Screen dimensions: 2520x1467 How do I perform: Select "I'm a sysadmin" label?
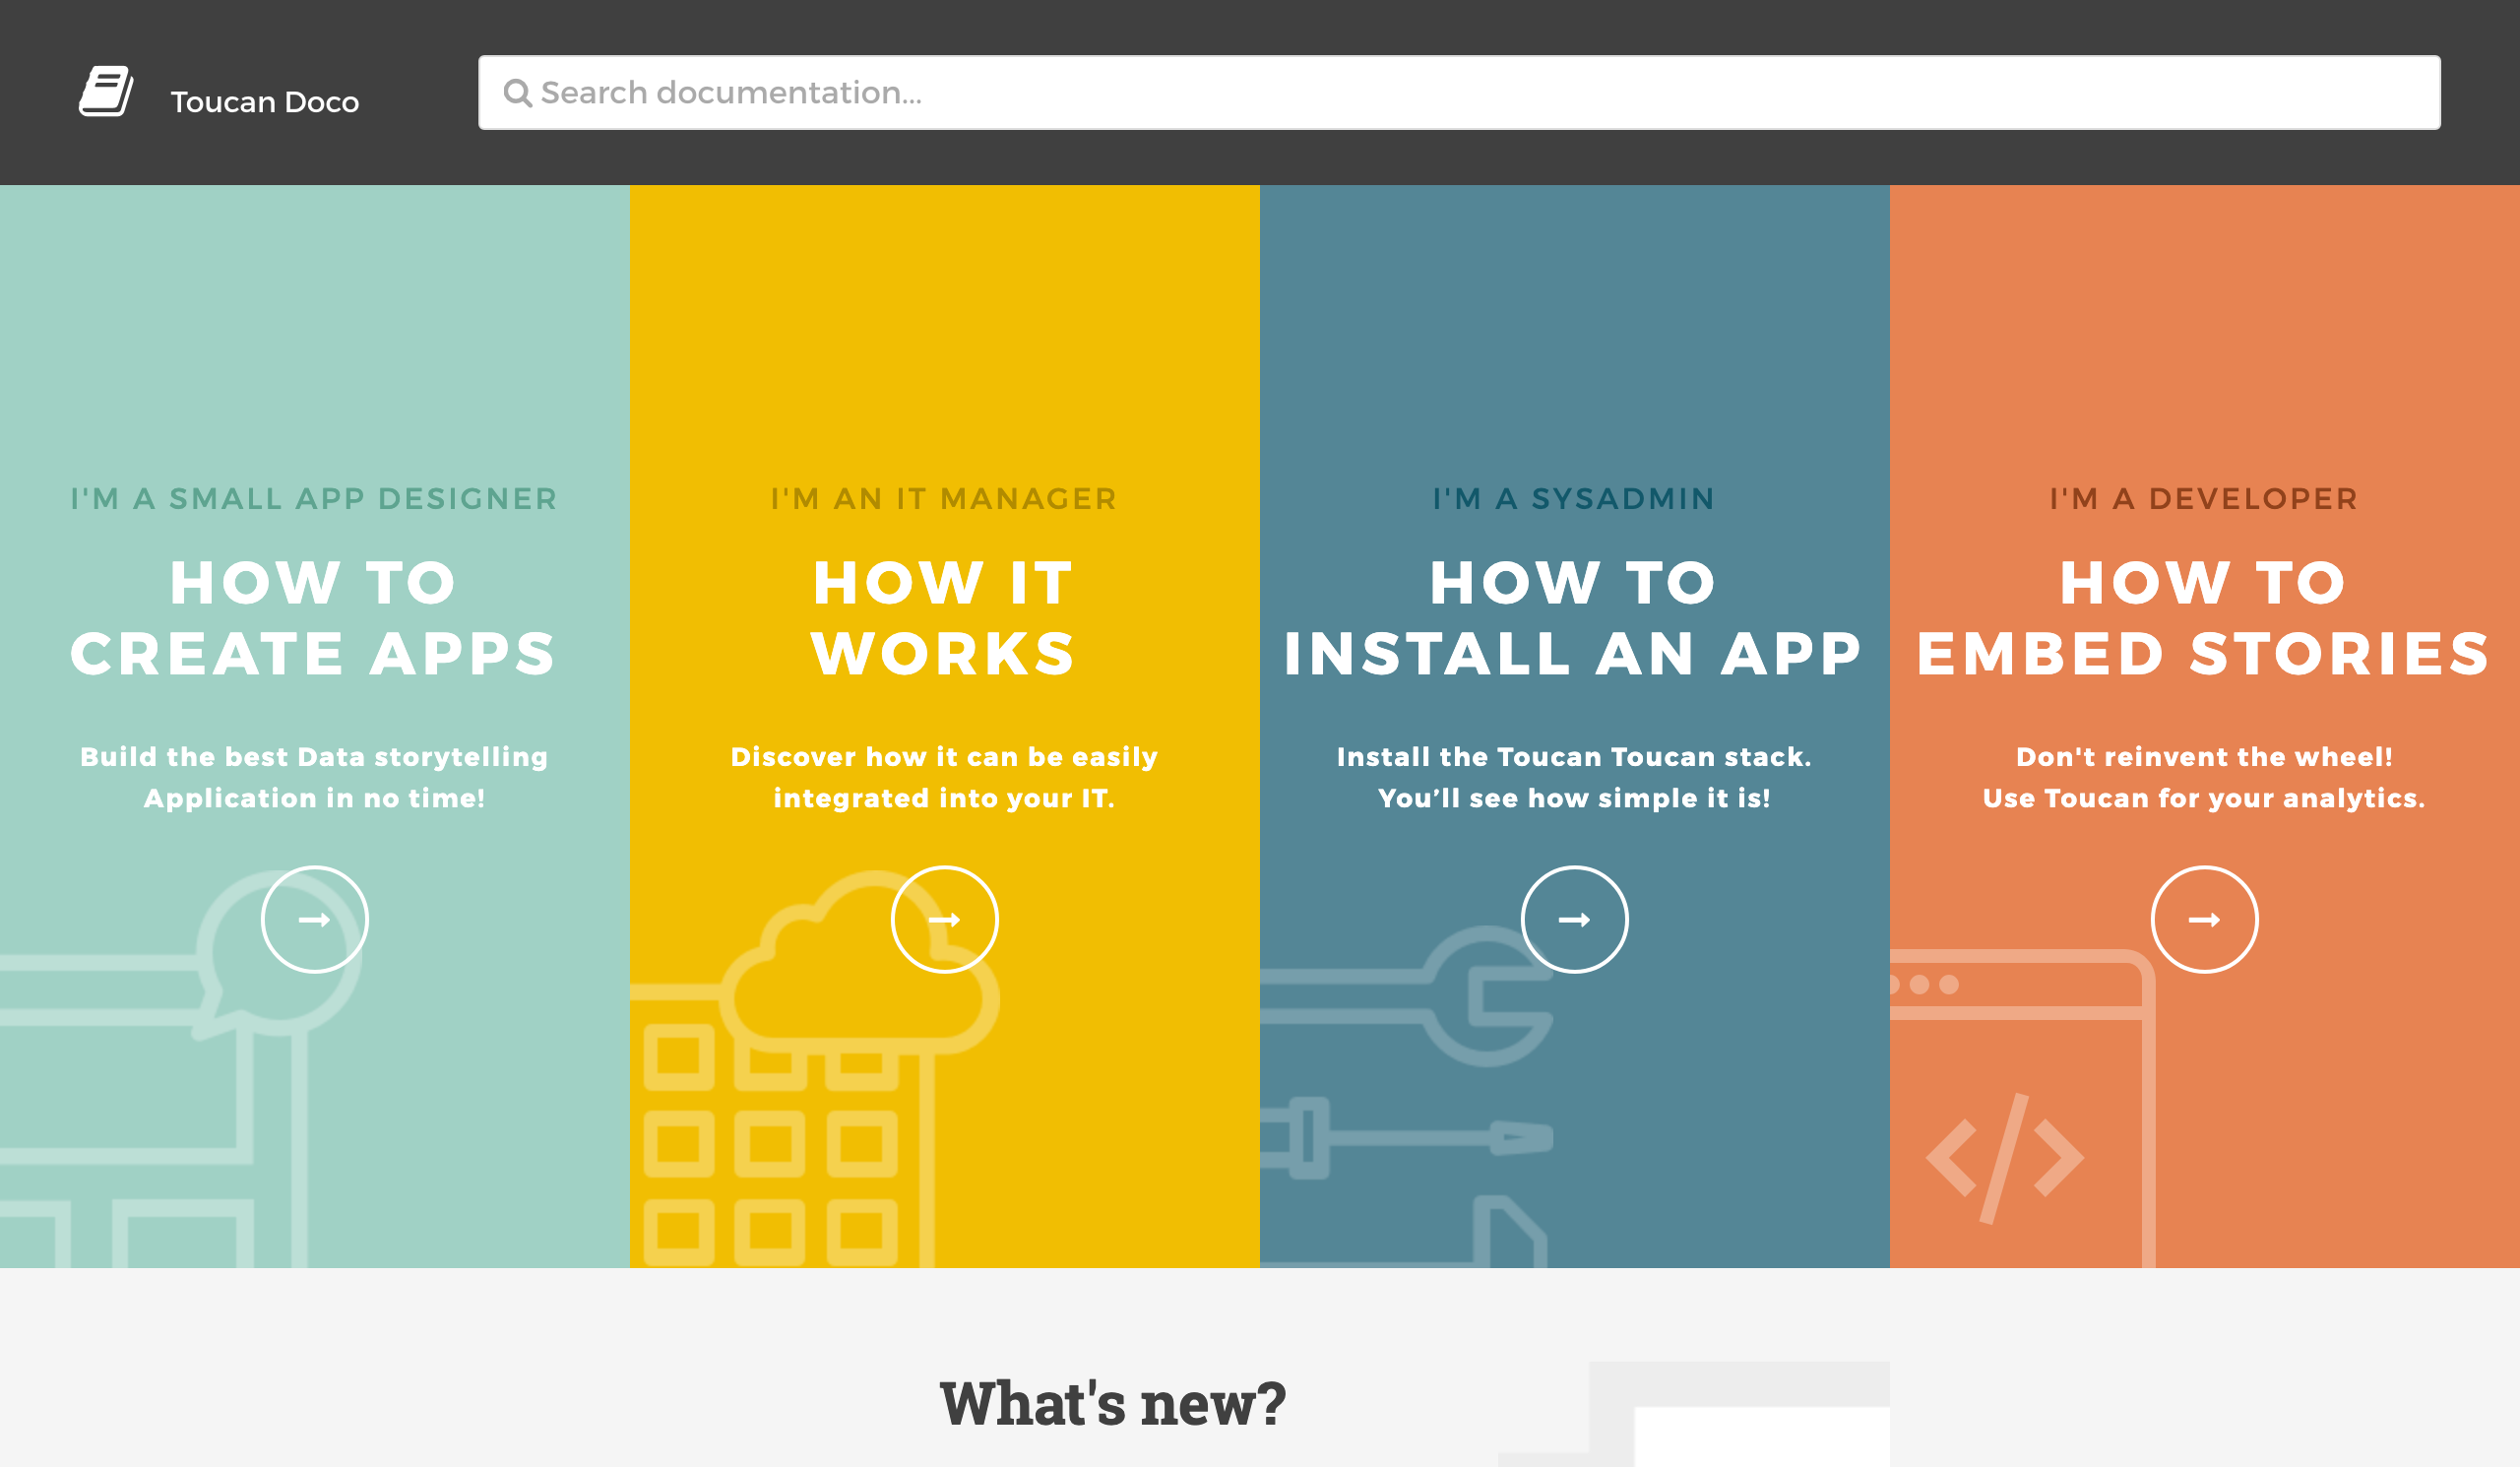[x=1574, y=498]
